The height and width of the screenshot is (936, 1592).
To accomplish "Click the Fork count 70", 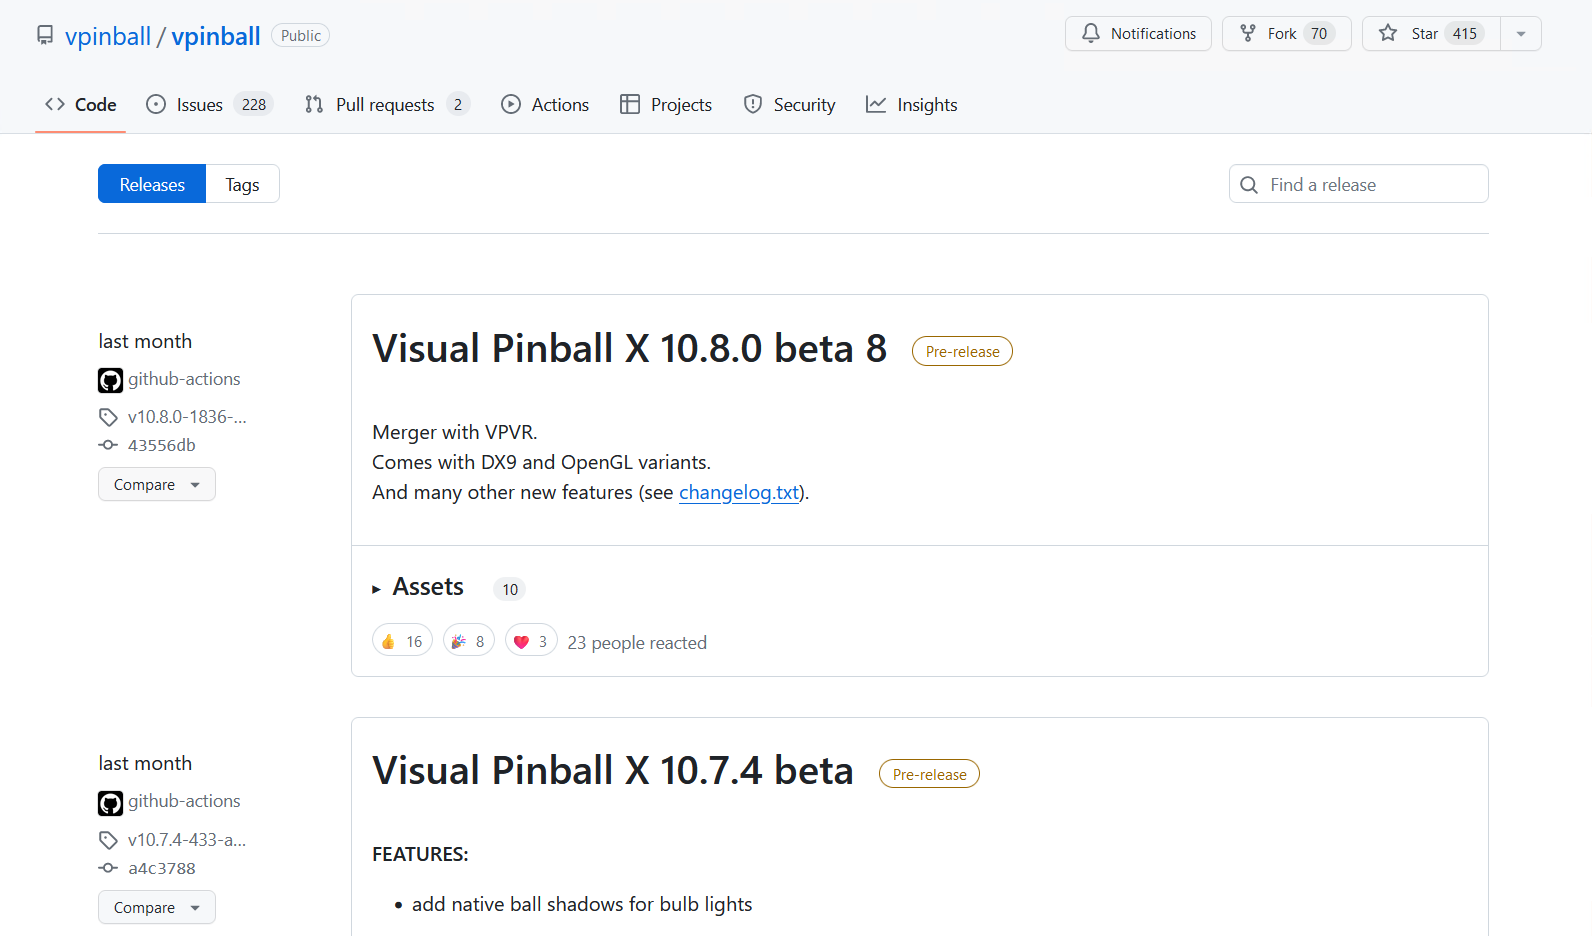I will 1319,33.
